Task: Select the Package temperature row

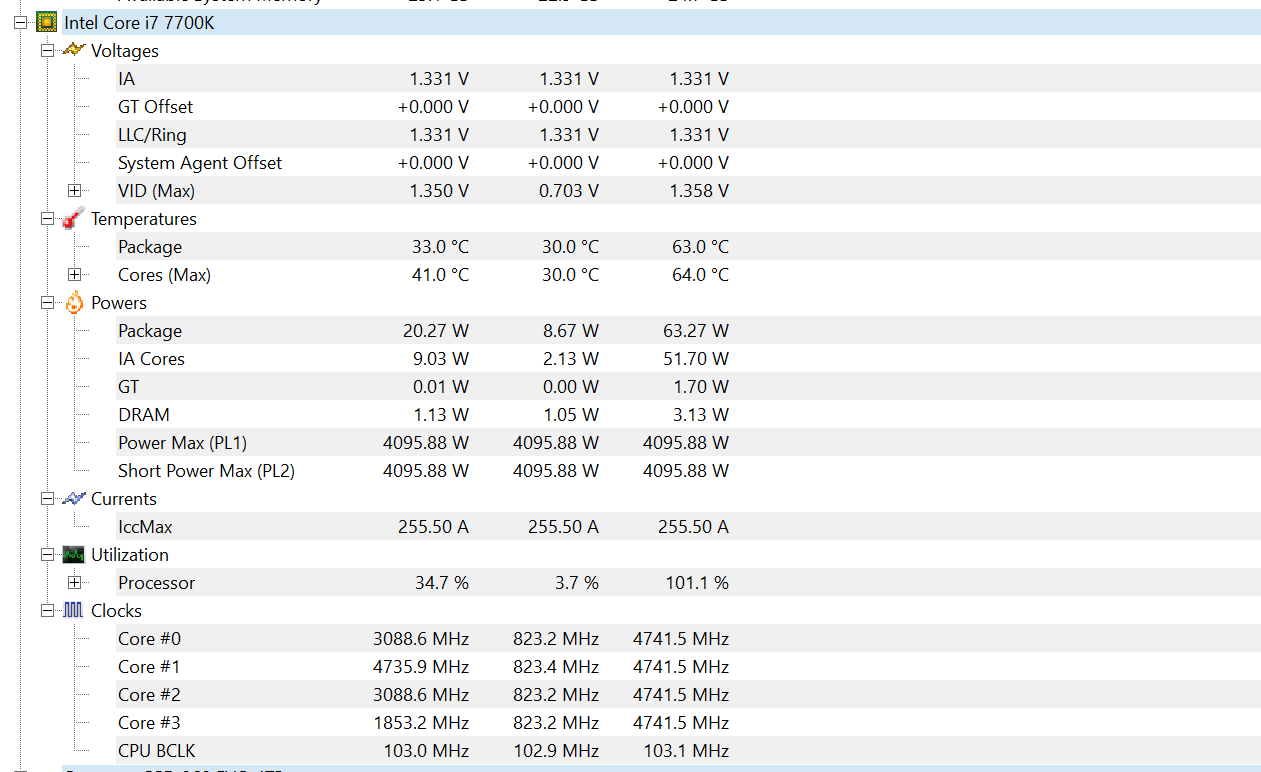Action: (x=150, y=247)
